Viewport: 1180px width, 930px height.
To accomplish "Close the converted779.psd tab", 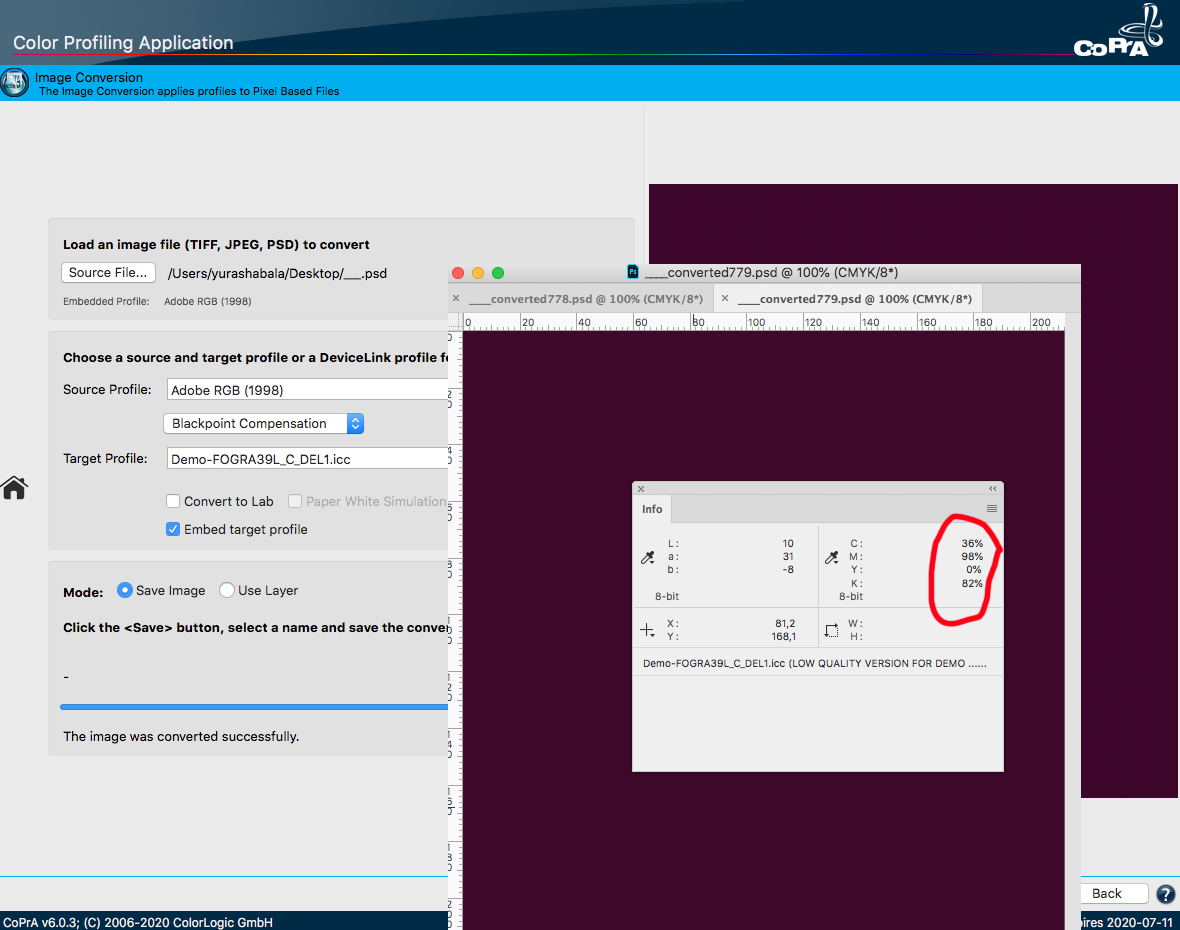I will pyautogui.click(x=725, y=299).
